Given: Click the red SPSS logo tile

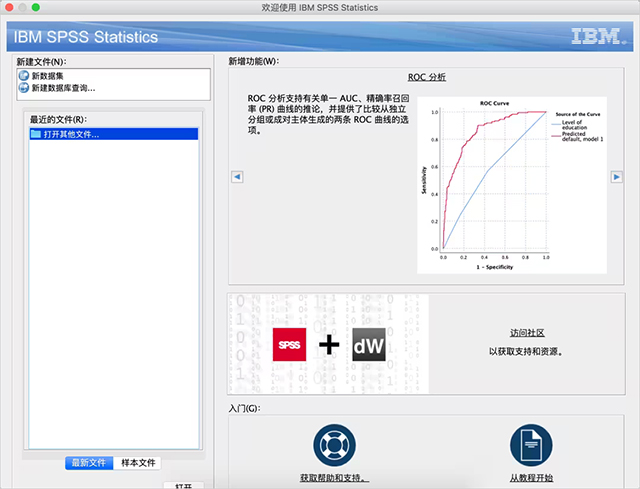Looking at the screenshot, I should 289,345.
